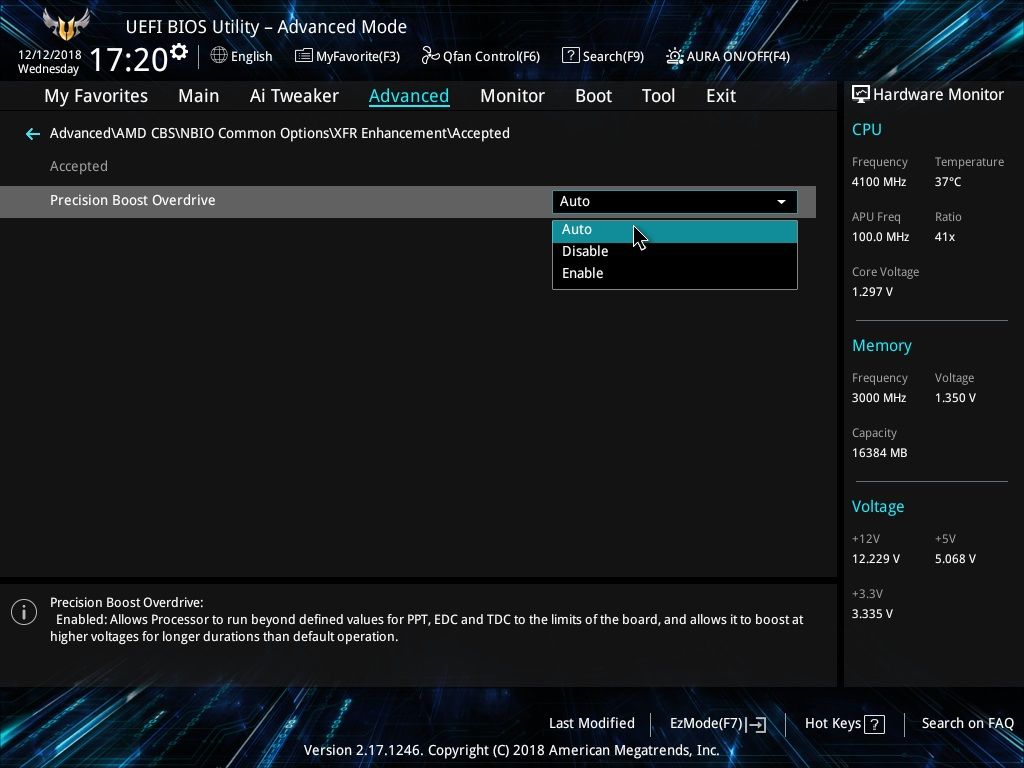The height and width of the screenshot is (768, 1024).
Task: Click the EzMode exit arrow icon
Action: click(756, 724)
